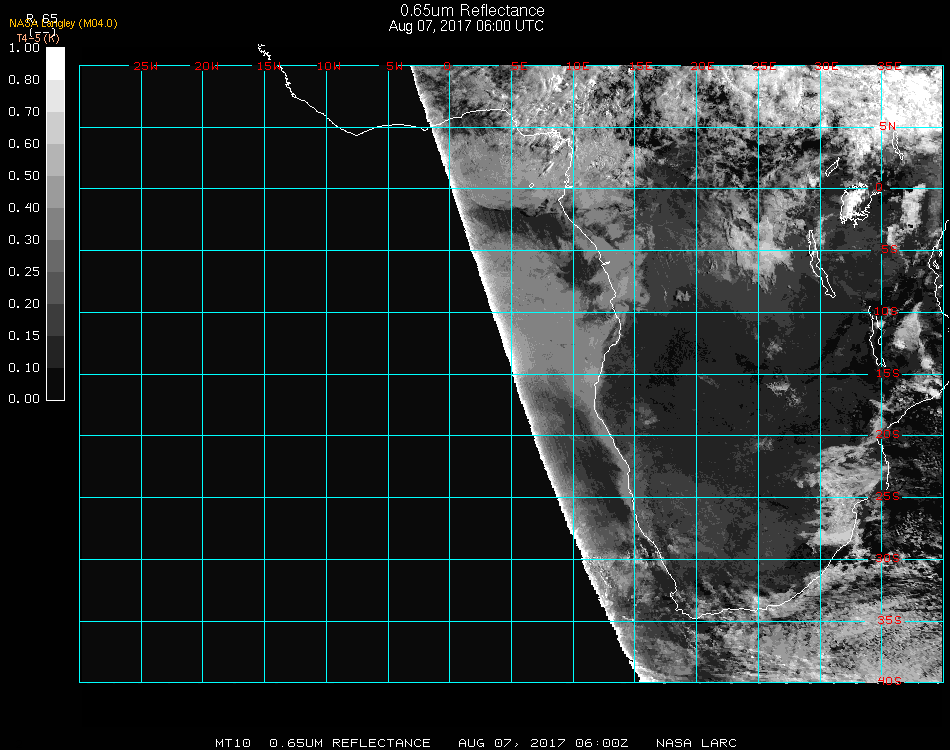Click the '25W' longitude label
The width and height of the screenshot is (950, 750).
pyautogui.click(x=146, y=66)
